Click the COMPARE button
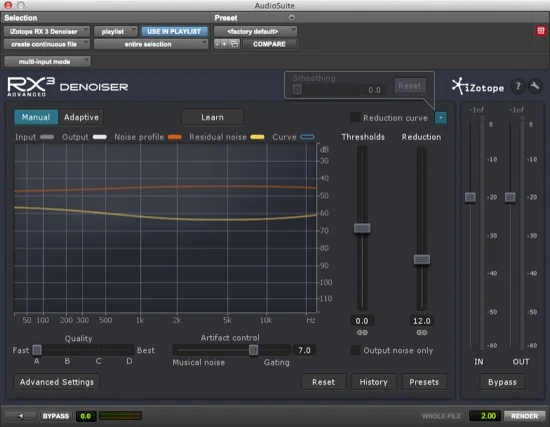The height and width of the screenshot is (427, 550). tap(269, 44)
